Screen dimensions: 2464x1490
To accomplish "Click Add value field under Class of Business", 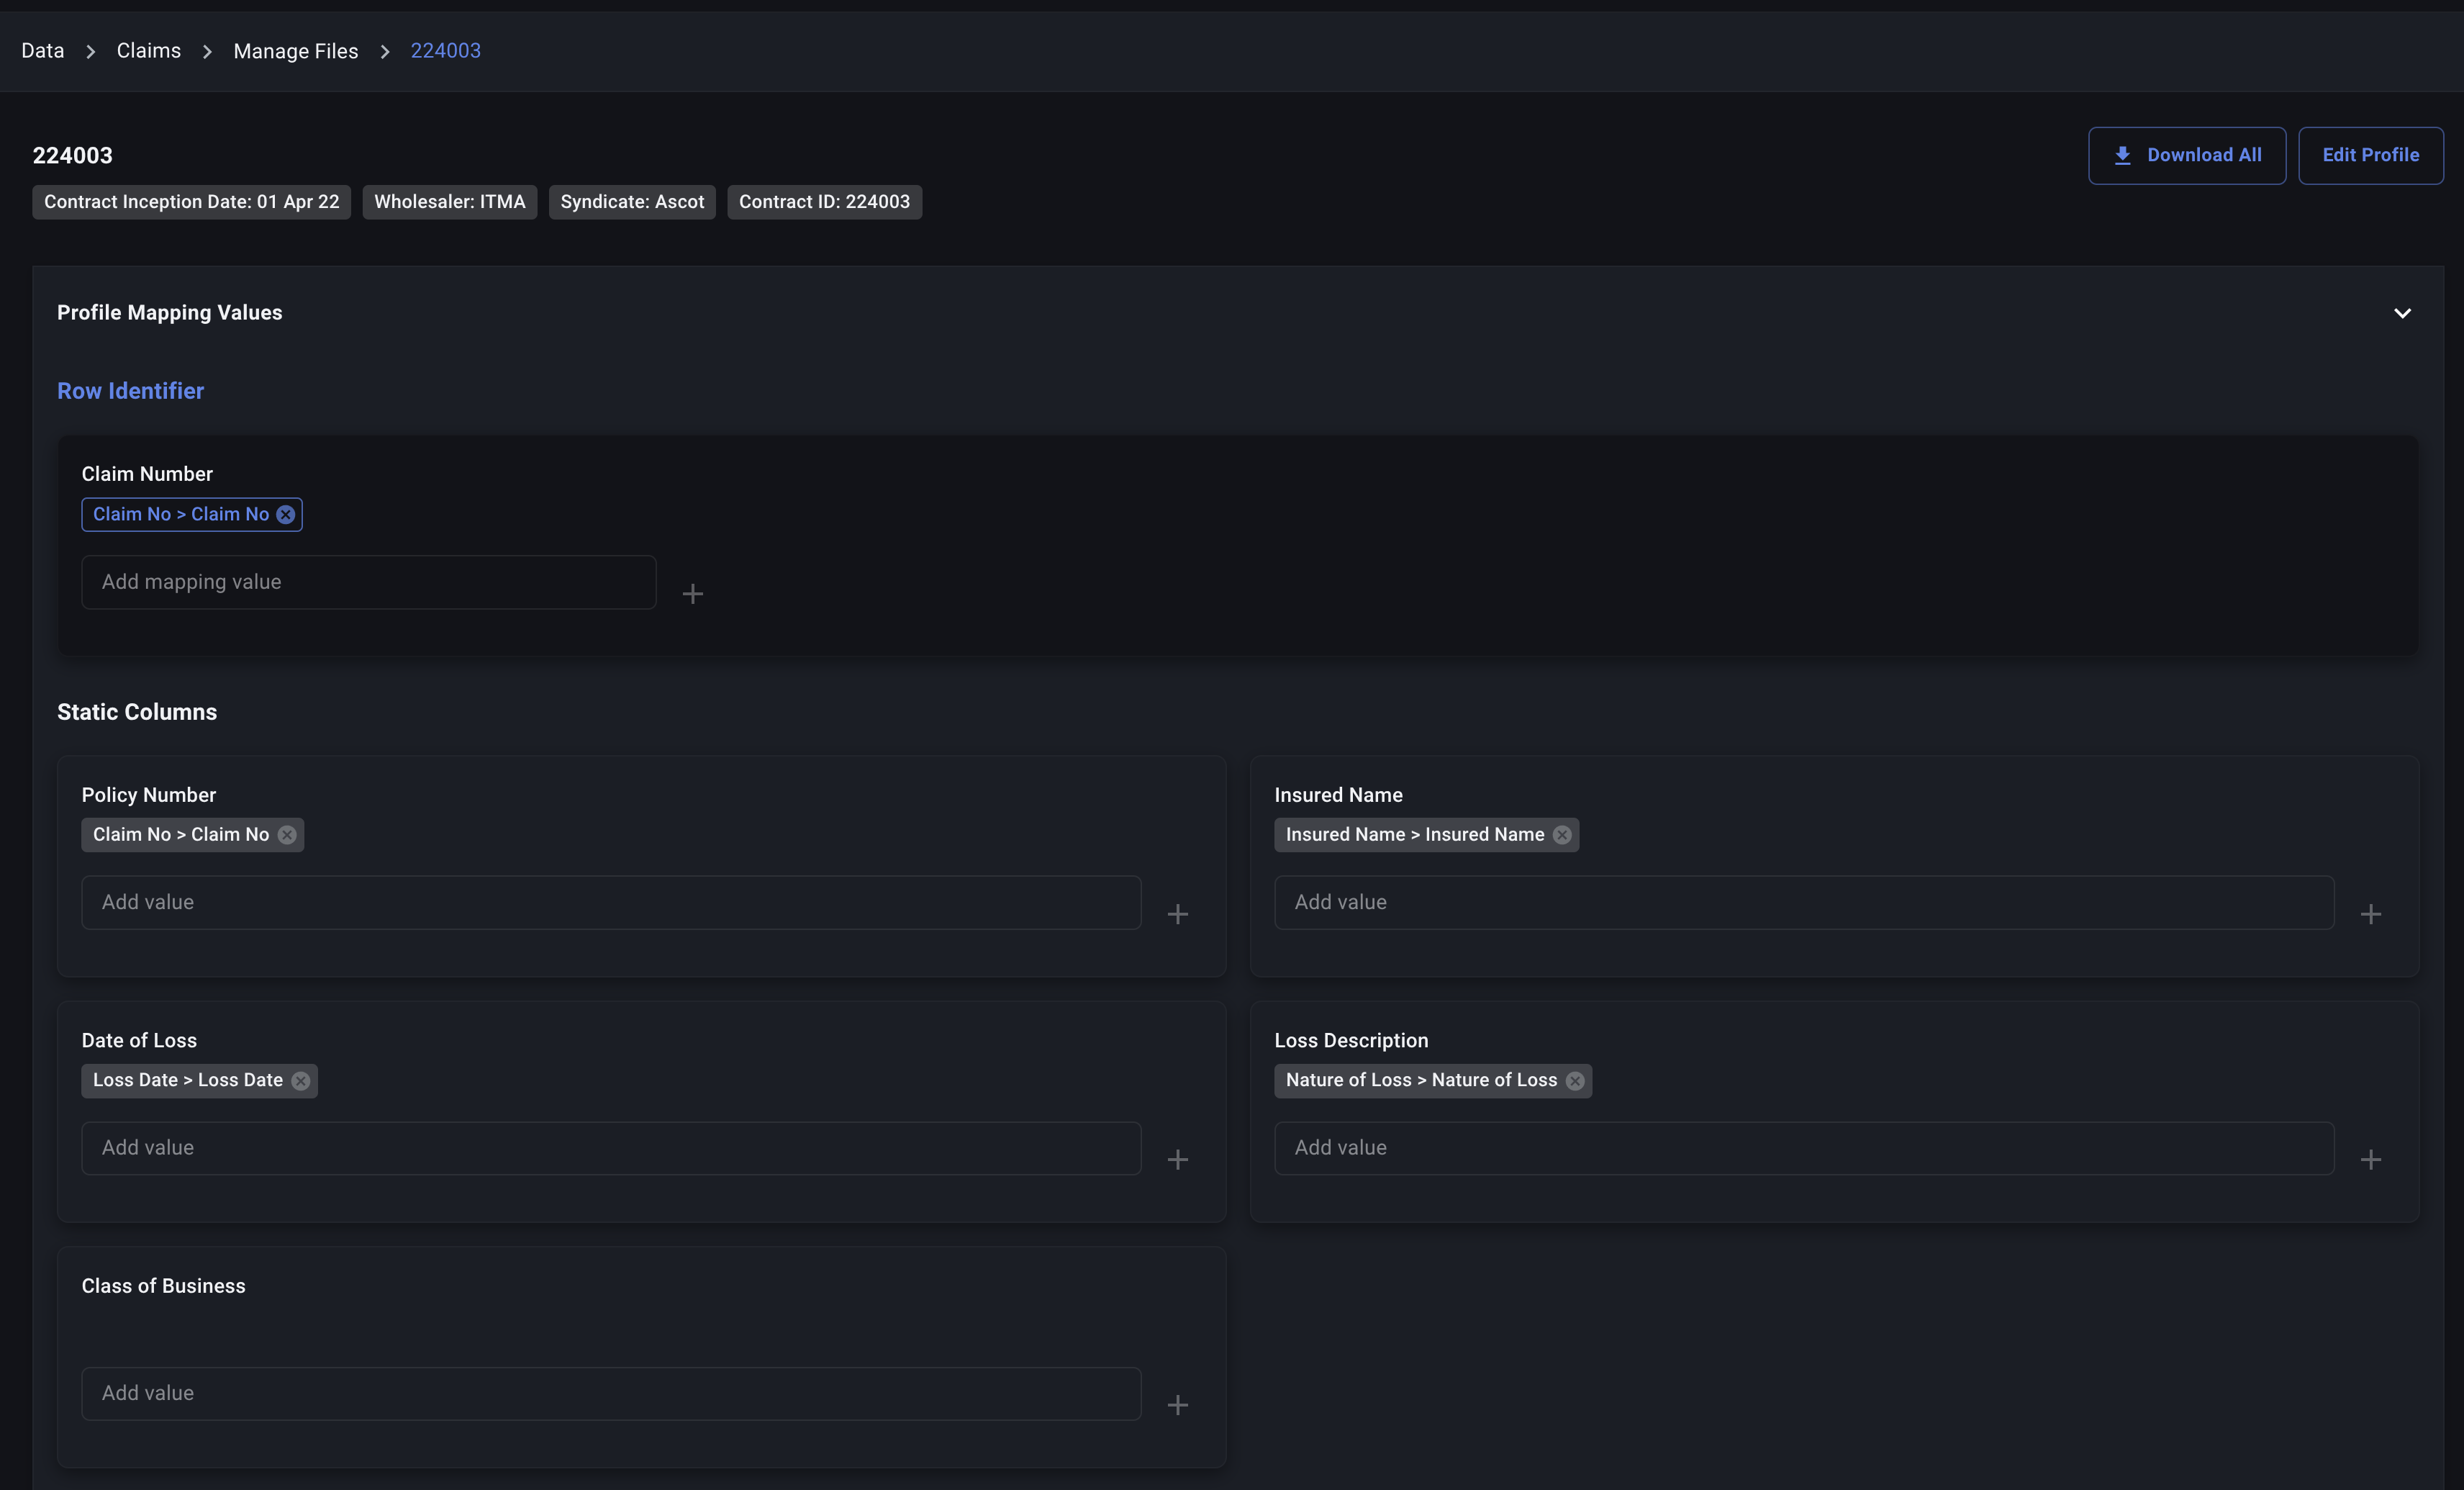I will [610, 1393].
